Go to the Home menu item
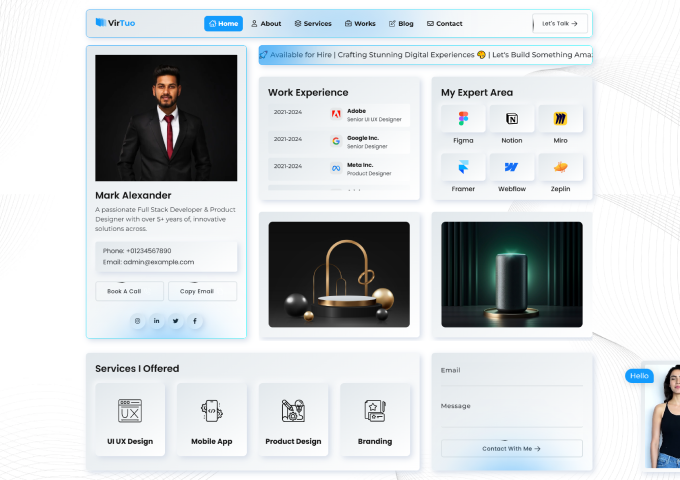The width and height of the screenshot is (680, 480). click(224, 23)
